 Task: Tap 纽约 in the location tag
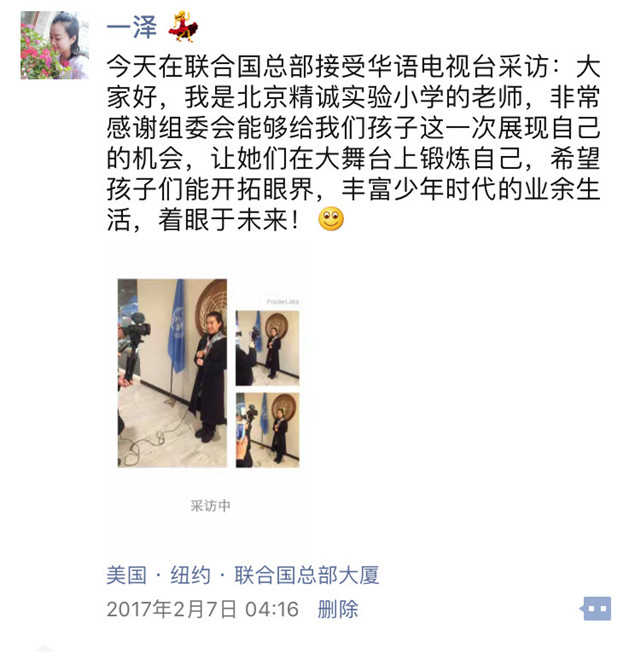click(190, 575)
